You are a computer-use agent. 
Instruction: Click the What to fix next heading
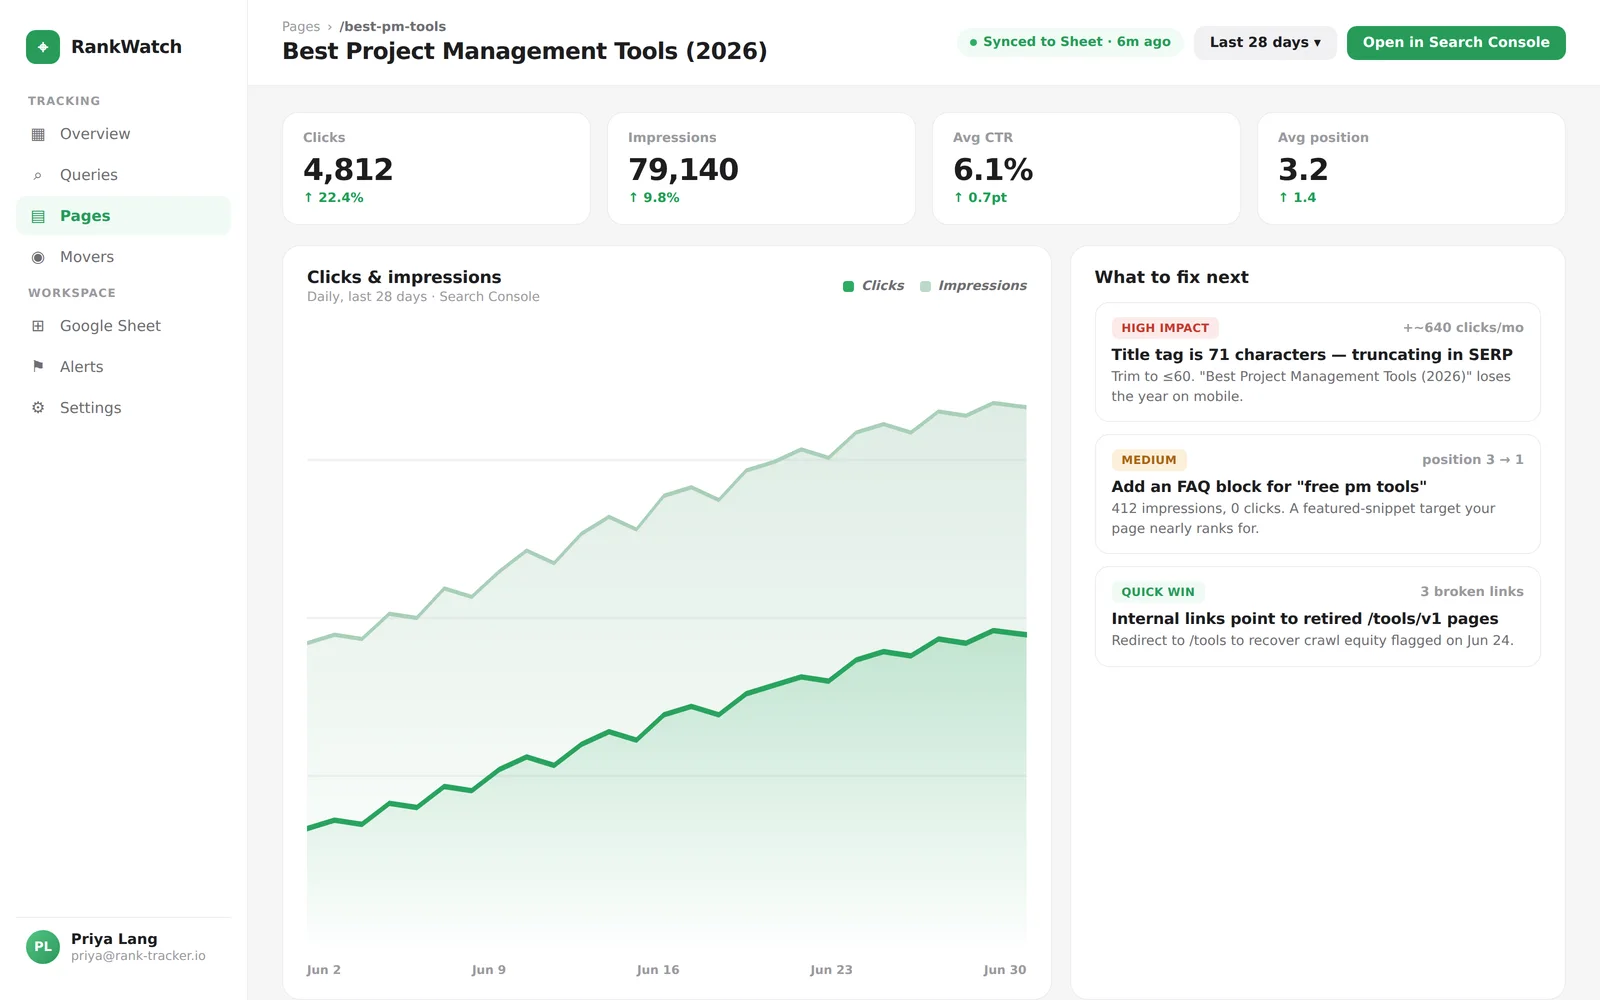coord(1172,277)
